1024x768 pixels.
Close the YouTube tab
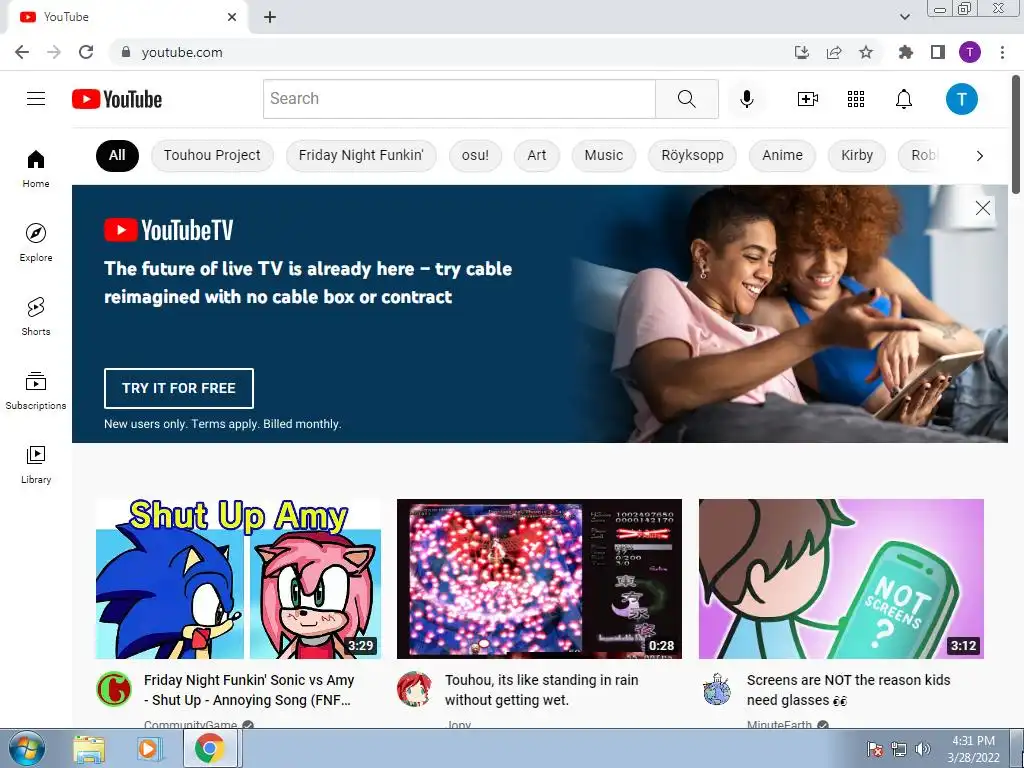(232, 17)
